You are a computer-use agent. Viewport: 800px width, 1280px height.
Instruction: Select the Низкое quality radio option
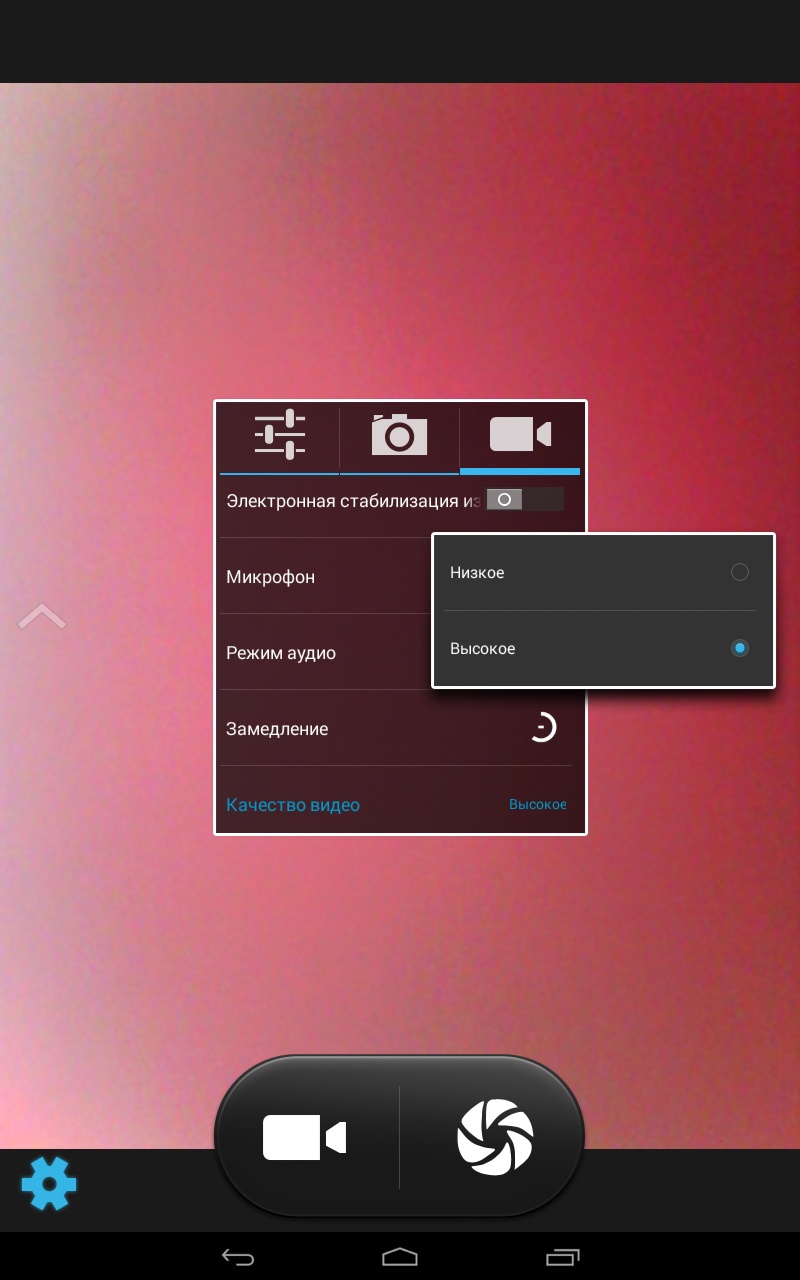click(739, 573)
